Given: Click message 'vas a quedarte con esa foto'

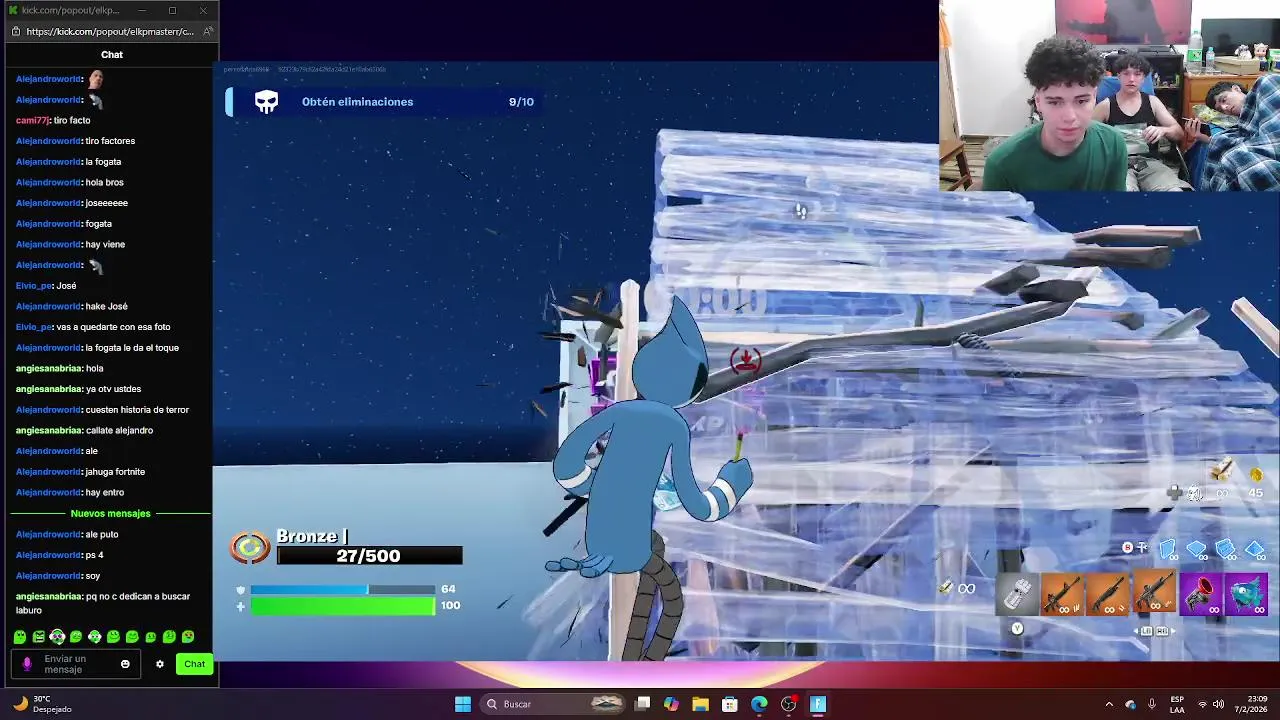Looking at the screenshot, I should coord(113,327).
